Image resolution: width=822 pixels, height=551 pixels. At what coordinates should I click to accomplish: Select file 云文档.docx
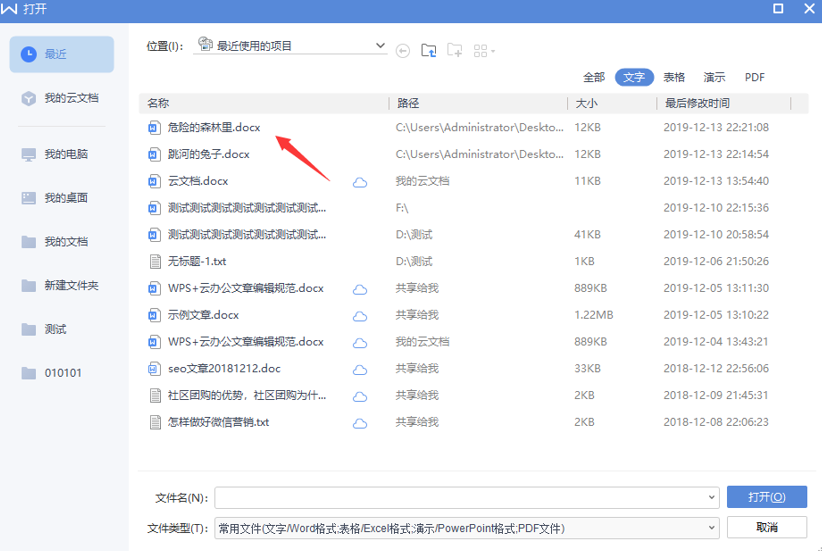[198, 181]
